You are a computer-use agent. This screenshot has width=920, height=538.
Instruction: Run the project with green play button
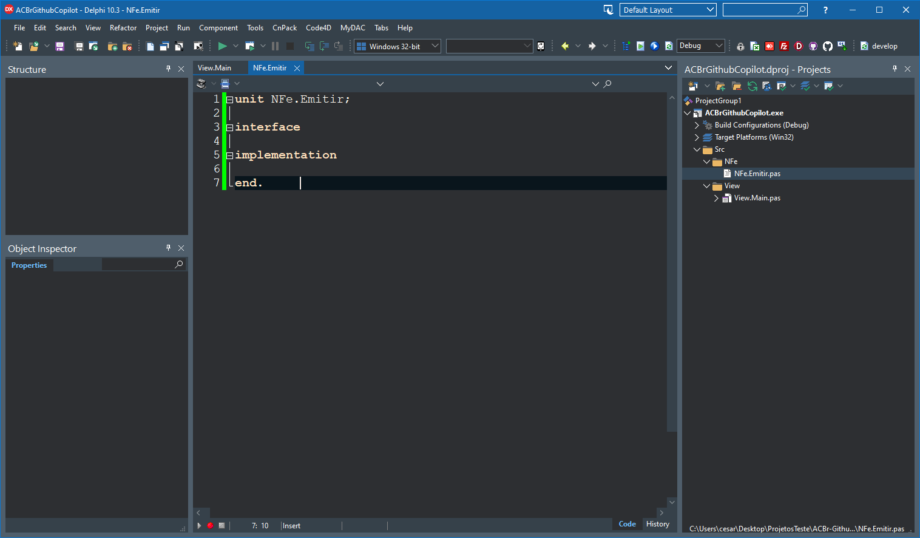tap(222, 46)
